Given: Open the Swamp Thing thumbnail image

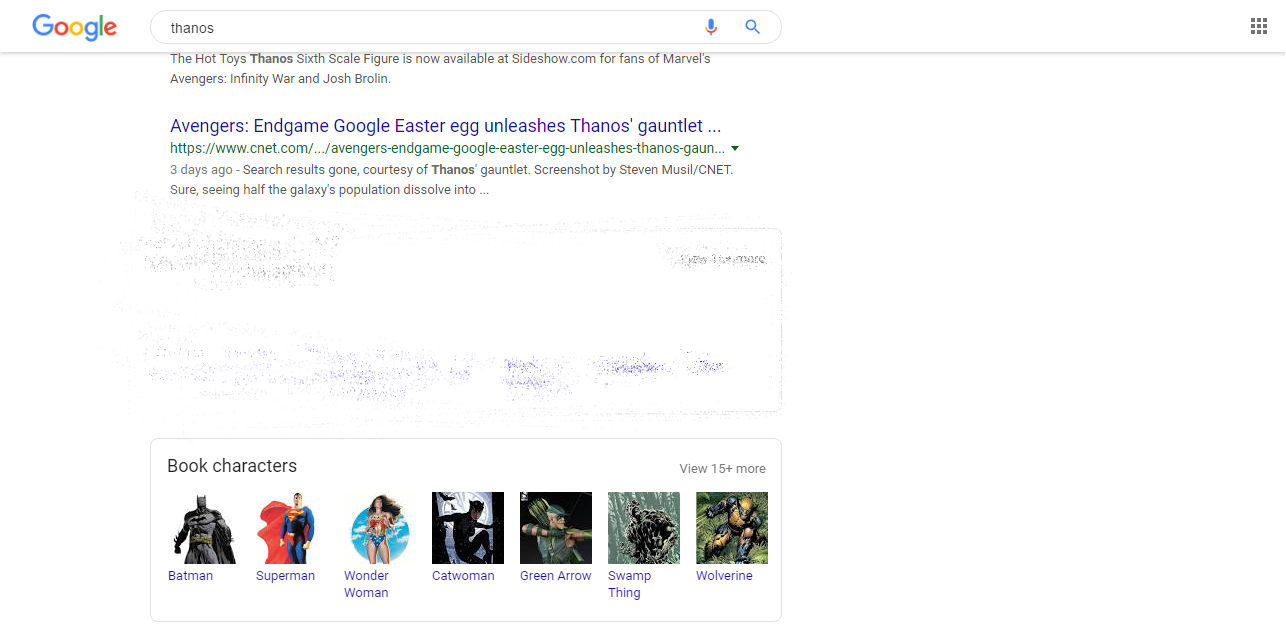Looking at the screenshot, I should (644, 528).
